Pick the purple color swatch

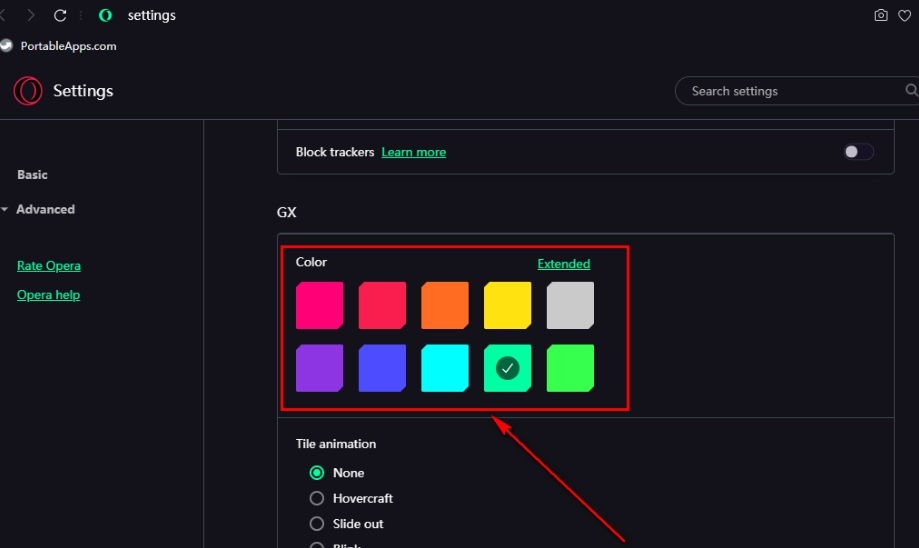pos(319,368)
